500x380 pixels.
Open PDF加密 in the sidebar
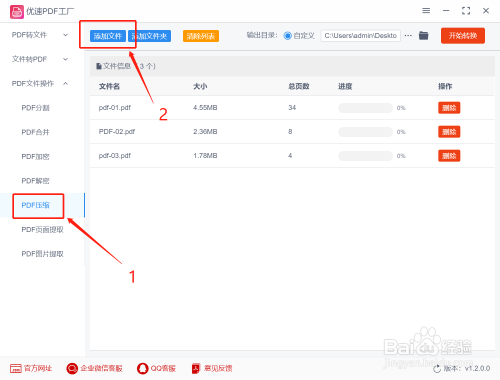pyautogui.click(x=36, y=157)
